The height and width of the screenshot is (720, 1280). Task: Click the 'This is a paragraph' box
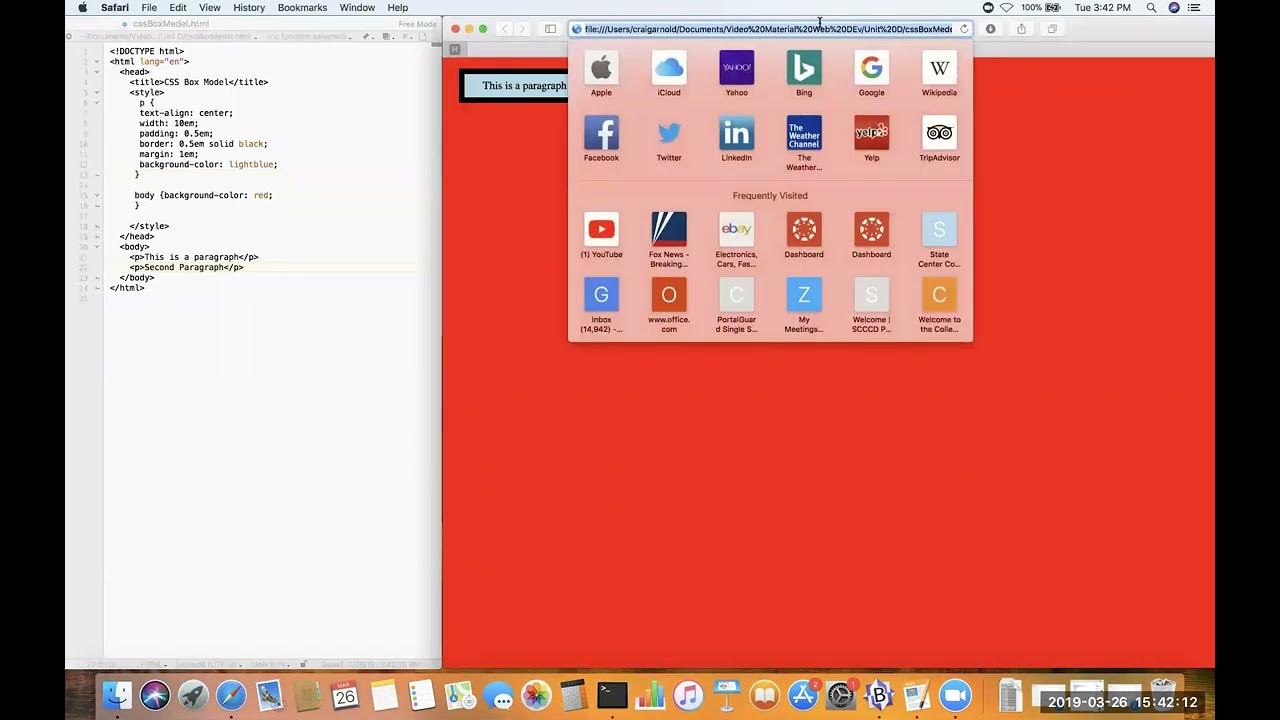[514, 85]
